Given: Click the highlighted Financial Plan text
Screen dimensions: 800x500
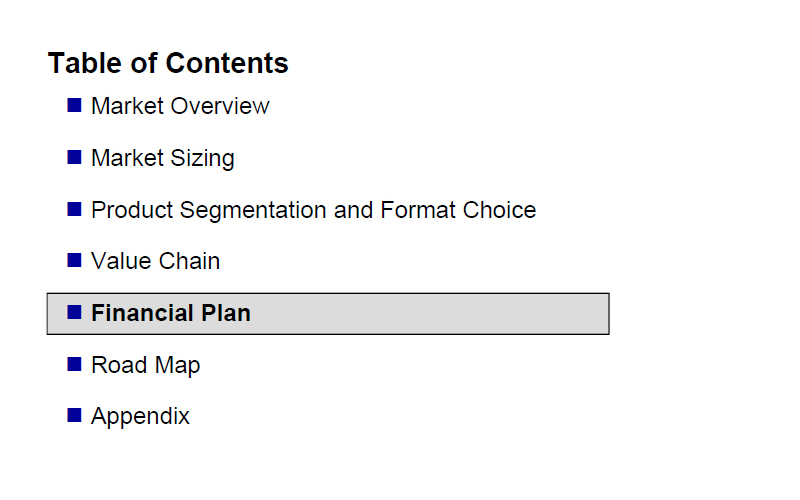Looking at the screenshot, I should (x=171, y=313).
